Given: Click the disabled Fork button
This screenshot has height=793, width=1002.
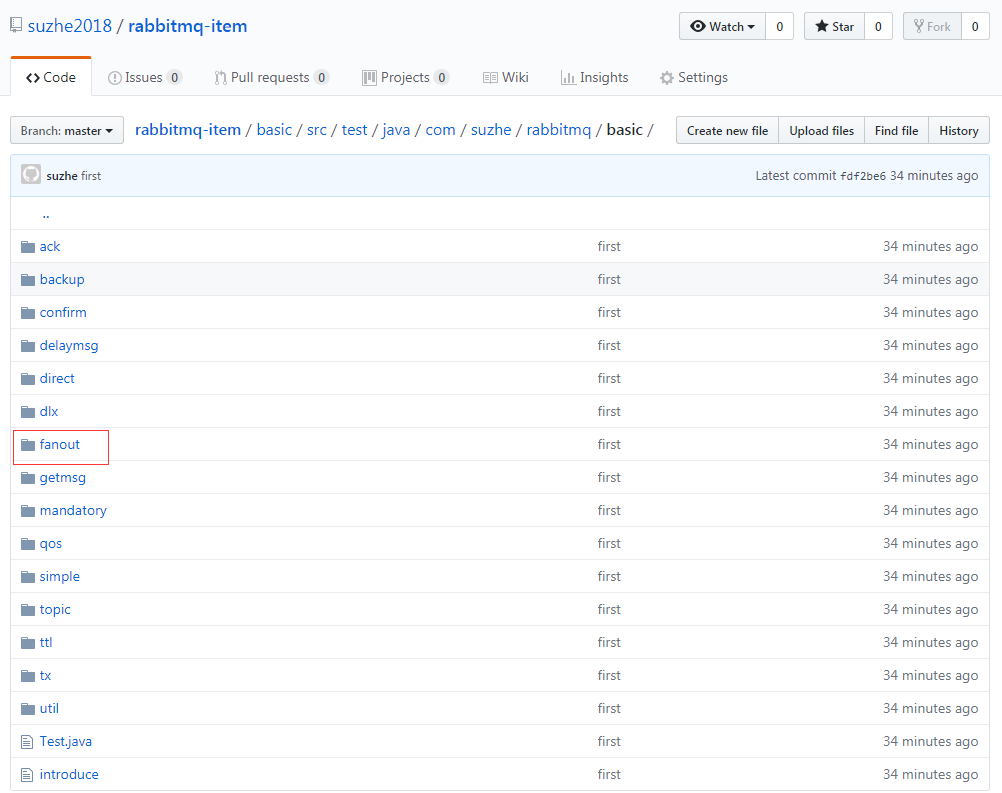Looking at the screenshot, I should click(x=932, y=26).
